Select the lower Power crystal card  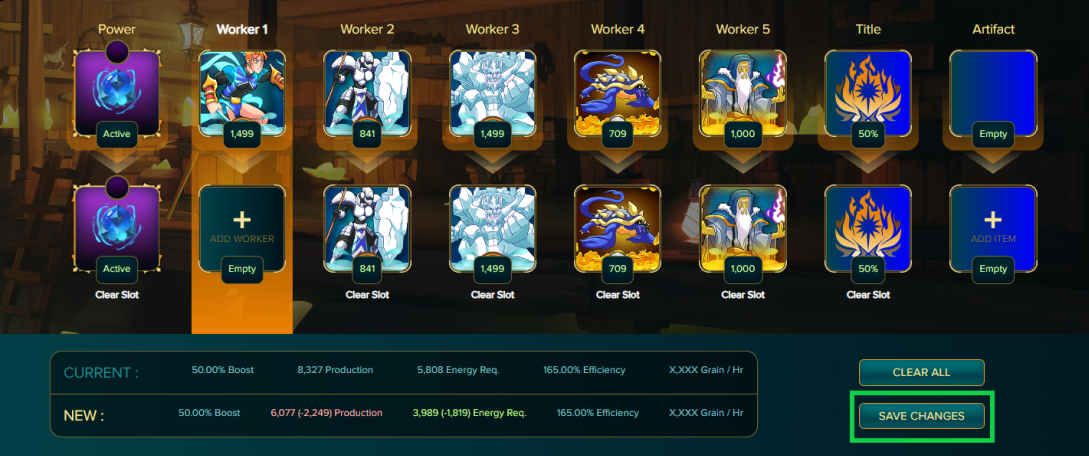[x=117, y=228]
